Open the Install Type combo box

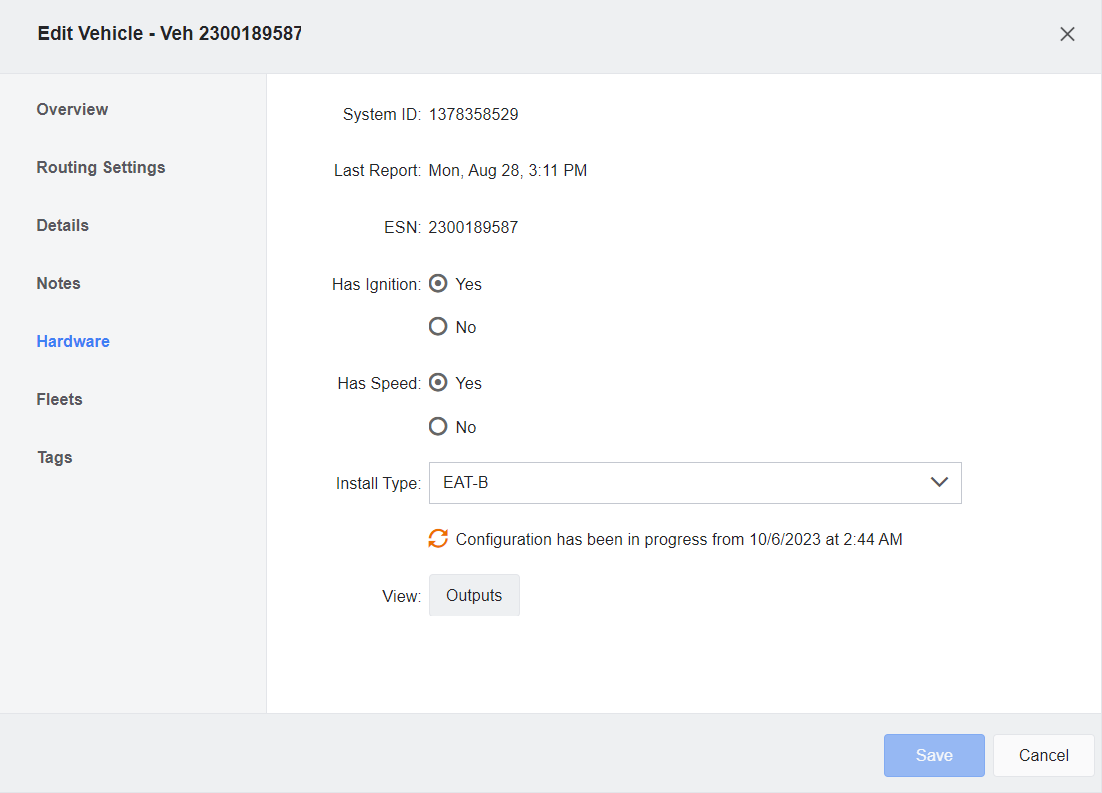coord(695,482)
